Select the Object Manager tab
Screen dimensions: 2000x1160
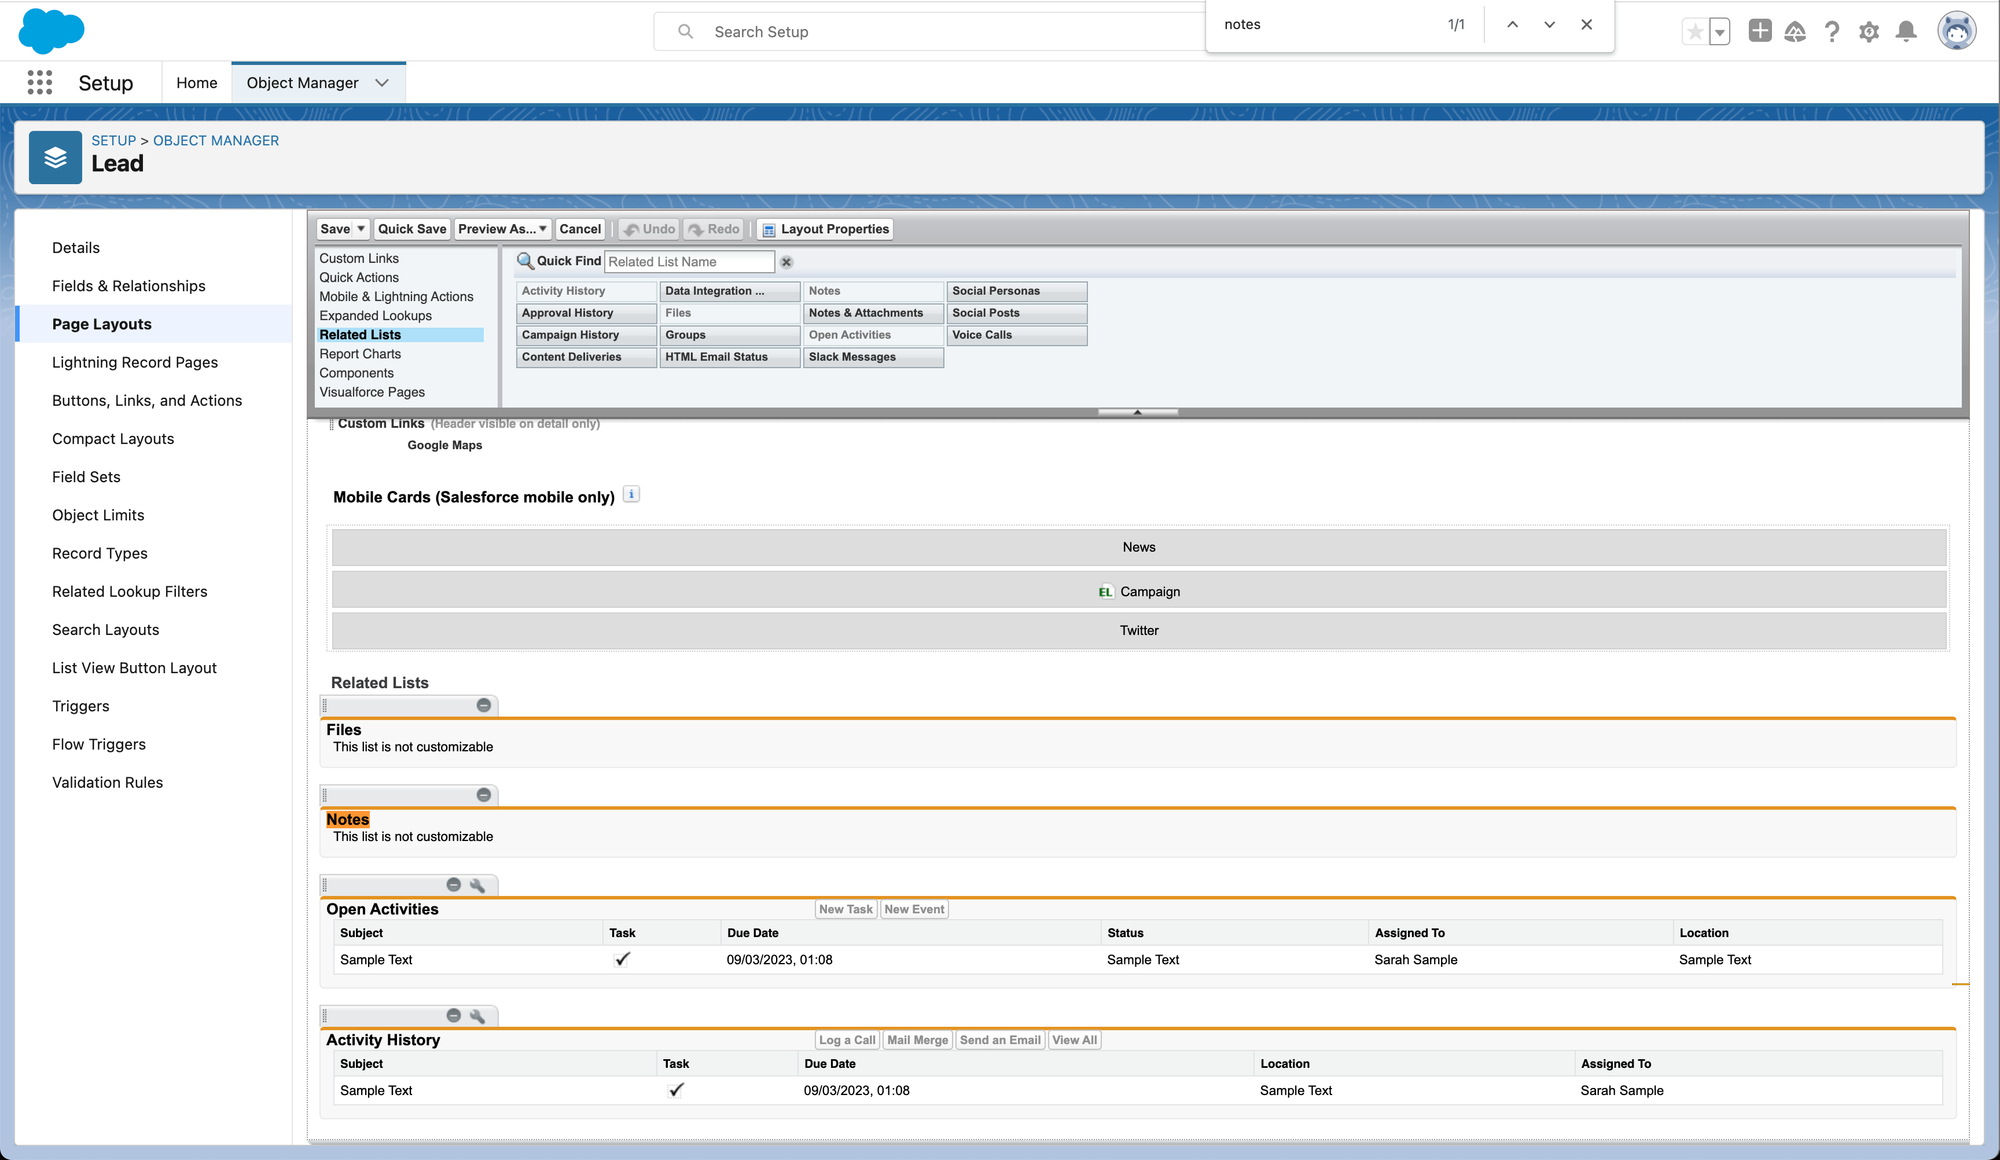(303, 83)
